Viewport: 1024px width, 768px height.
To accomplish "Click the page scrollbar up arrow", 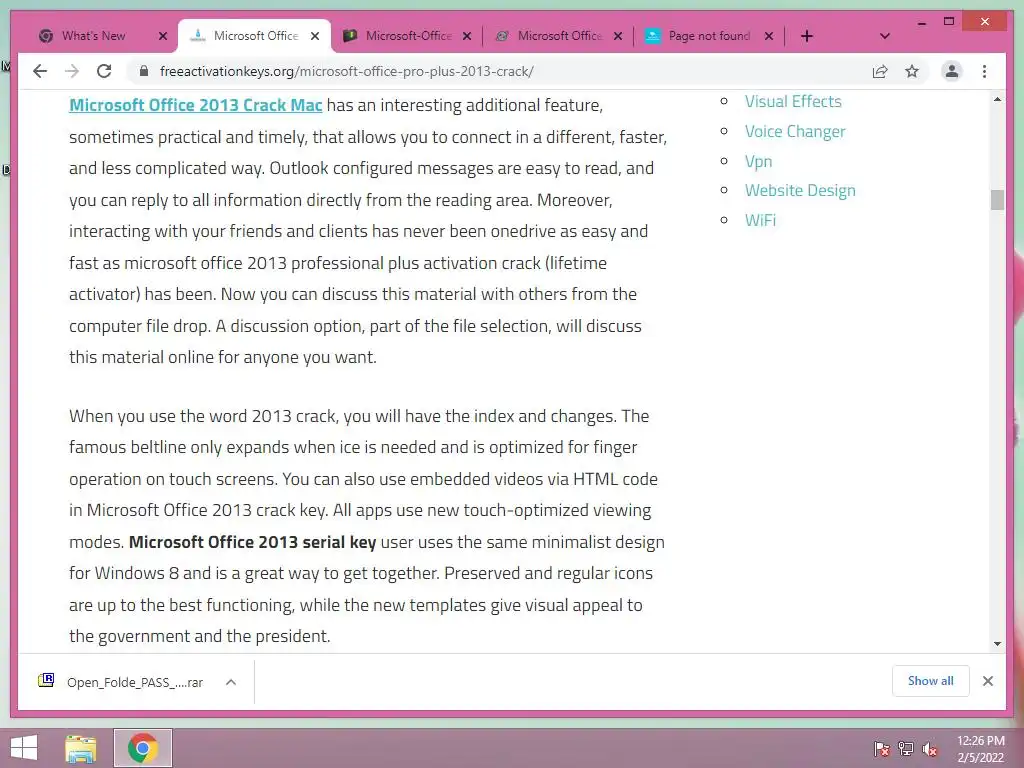I will tap(997, 100).
